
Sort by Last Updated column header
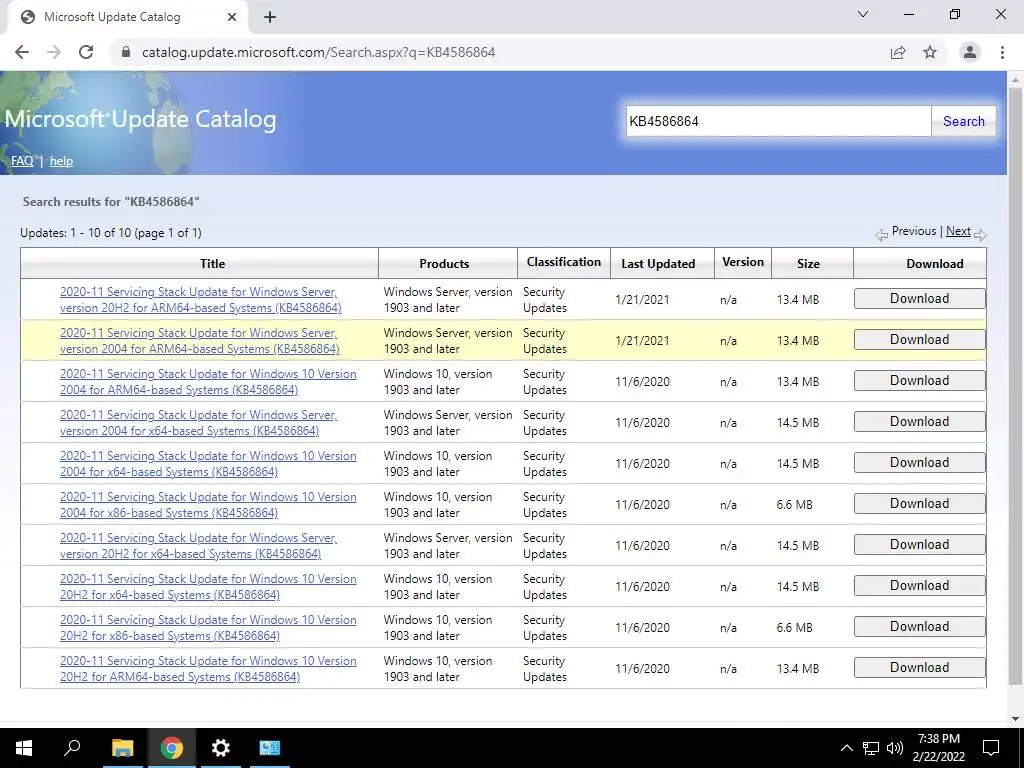pos(658,263)
